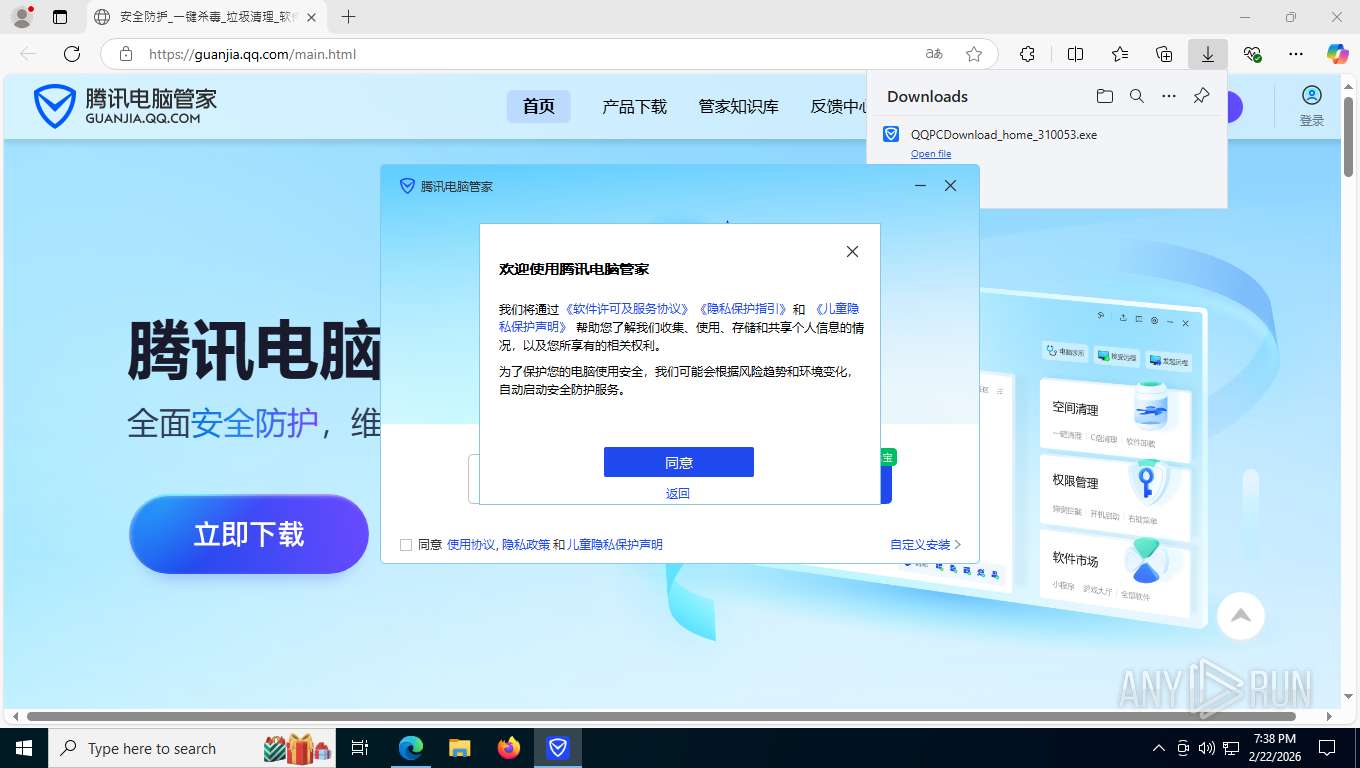Click the Read aloud icon in the address bar

(x=933, y=54)
